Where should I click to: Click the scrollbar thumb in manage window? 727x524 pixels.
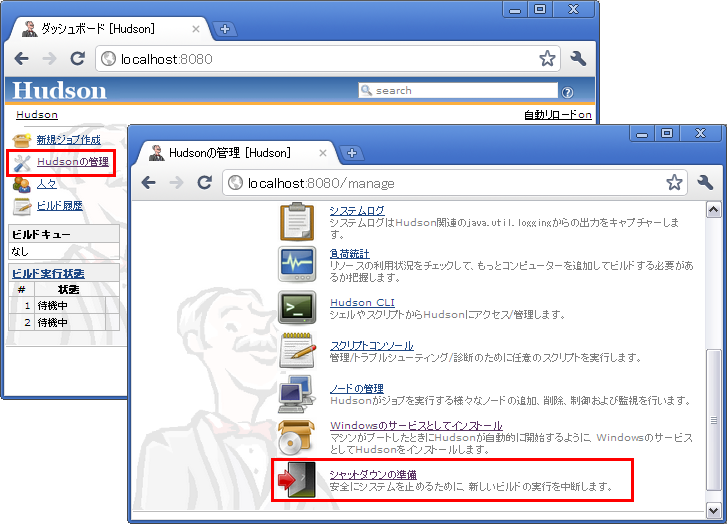[x=713, y=420]
